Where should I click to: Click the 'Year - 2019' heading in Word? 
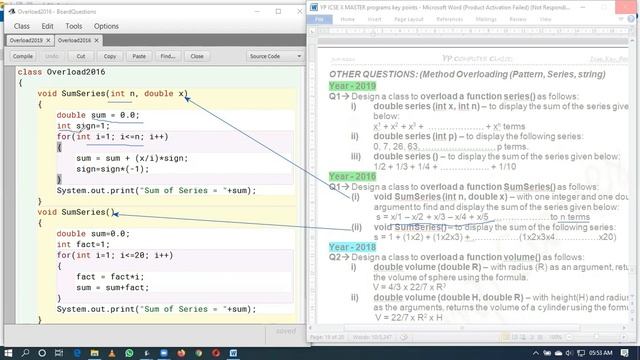click(352, 86)
